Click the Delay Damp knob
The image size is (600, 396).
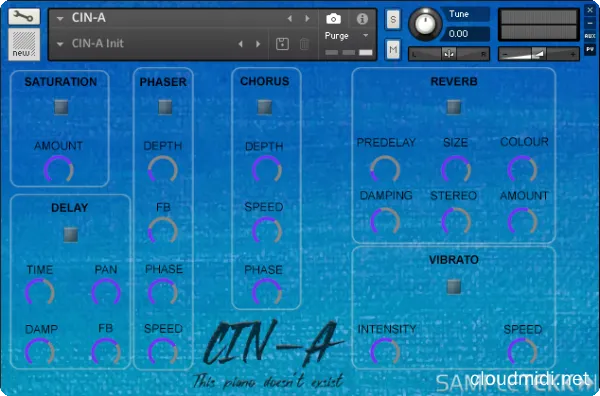(40, 352)
